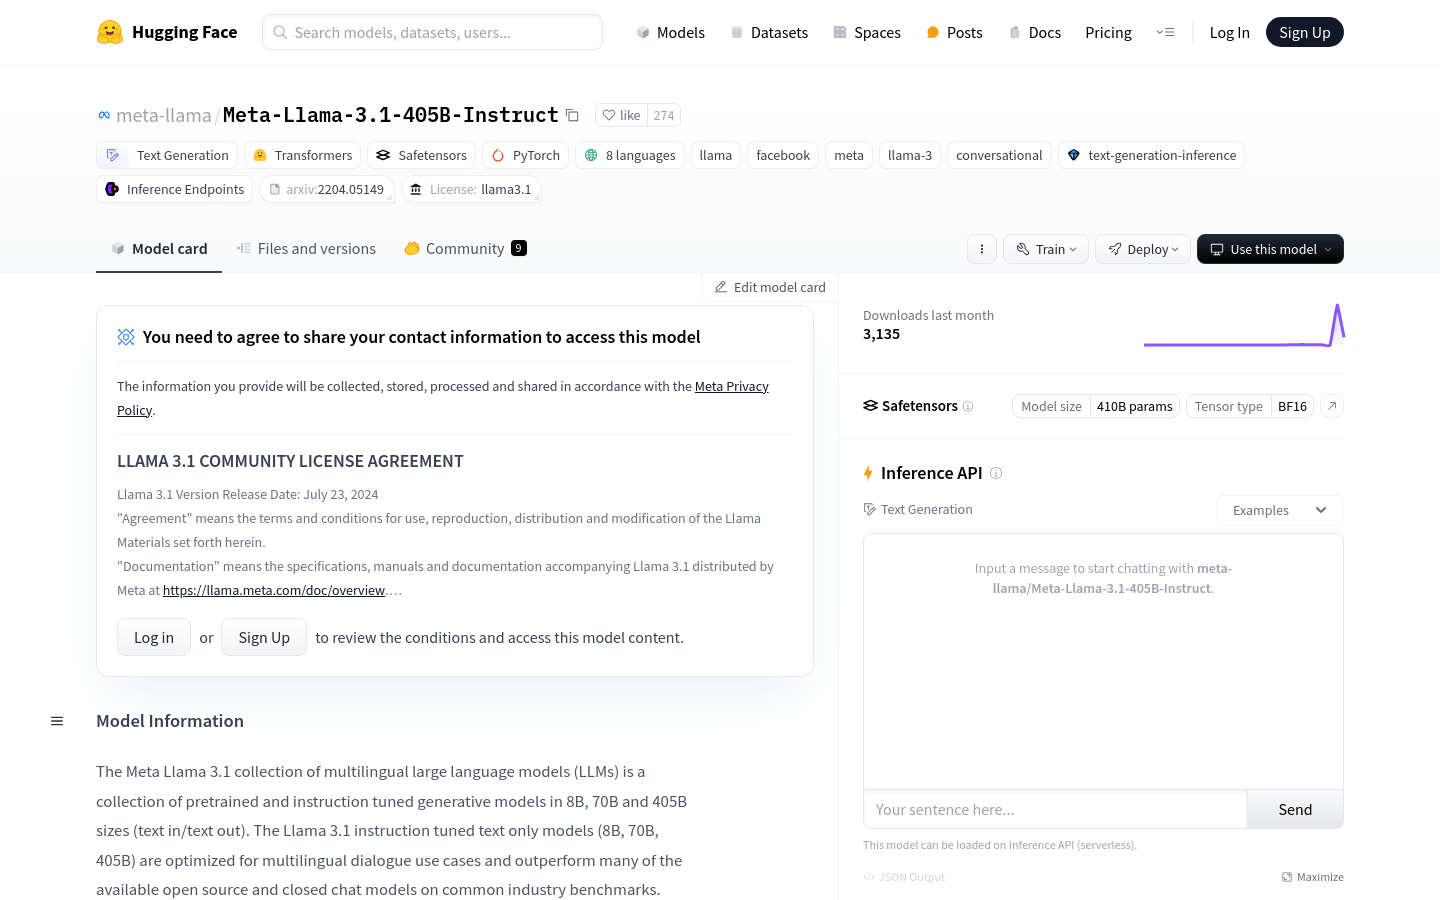Click the Inference API info icon
The image size is (1440, 900).
996,473
